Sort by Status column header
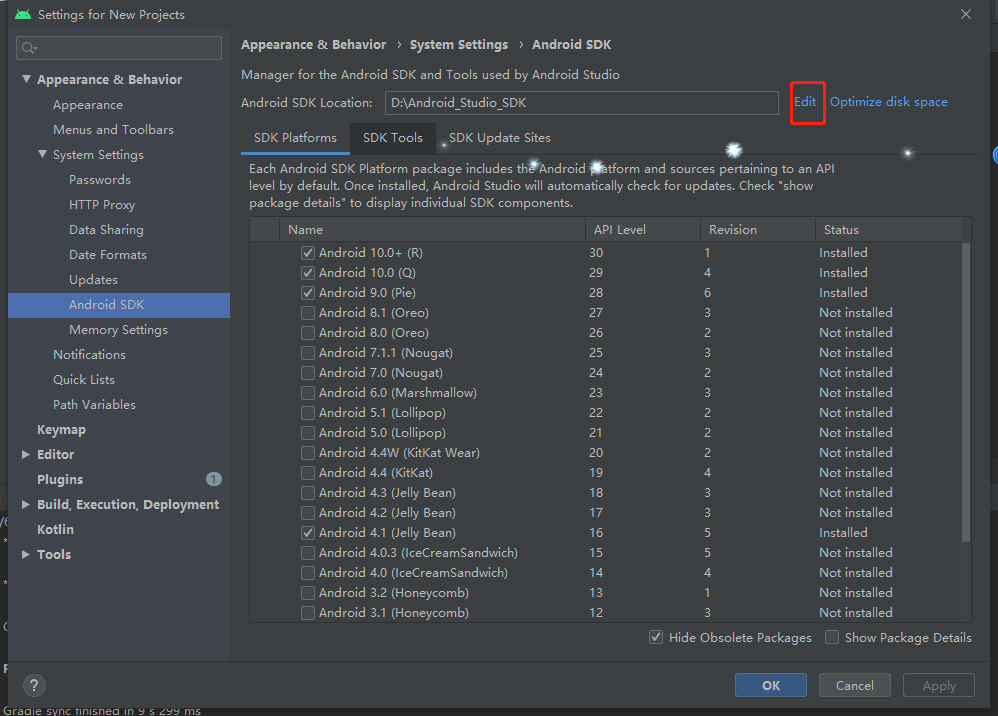Image resolution: width=998 pixels, height=716 pixels. [889, 230]
